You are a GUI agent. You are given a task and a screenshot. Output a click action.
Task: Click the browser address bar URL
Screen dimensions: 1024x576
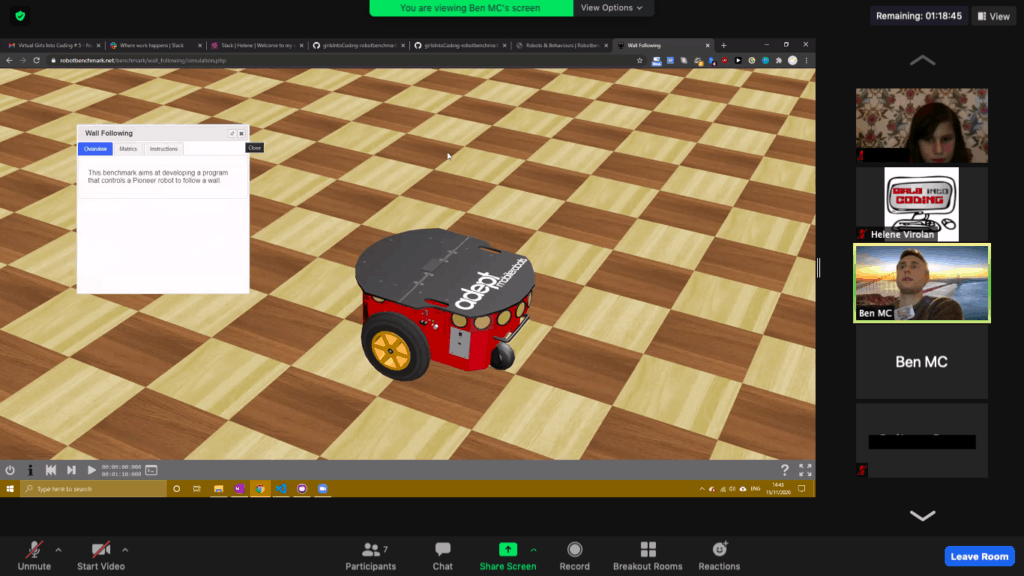coord(143,60)
